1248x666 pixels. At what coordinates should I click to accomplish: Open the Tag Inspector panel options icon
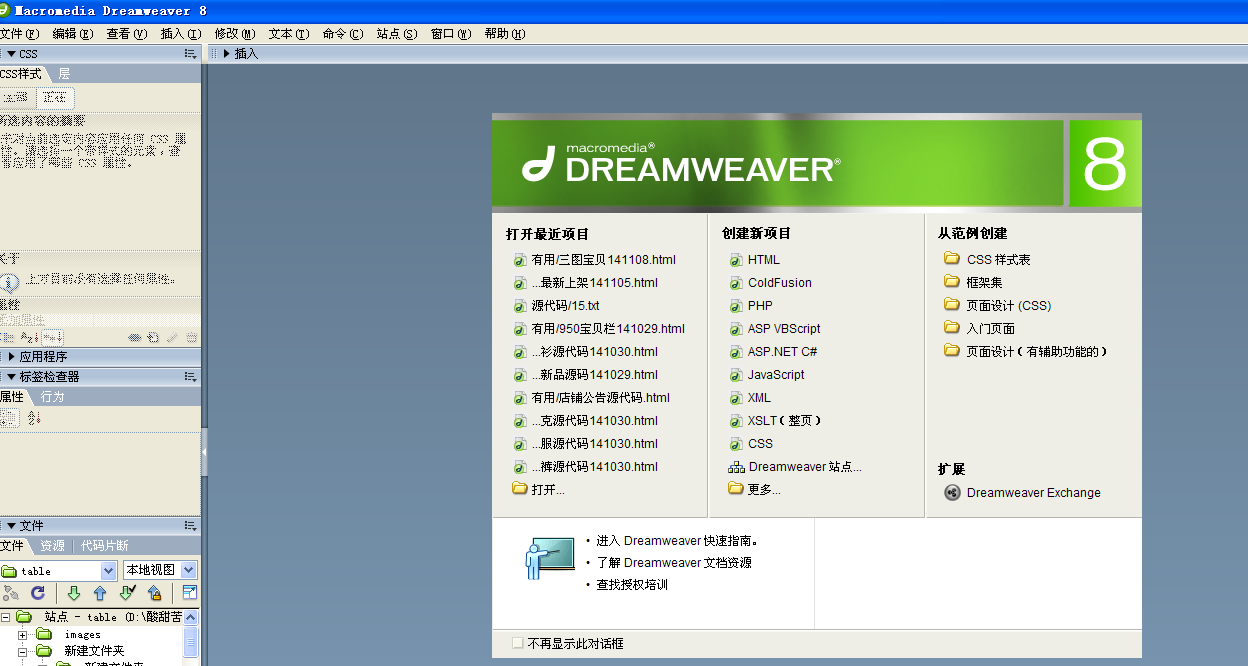pos(190,377)
